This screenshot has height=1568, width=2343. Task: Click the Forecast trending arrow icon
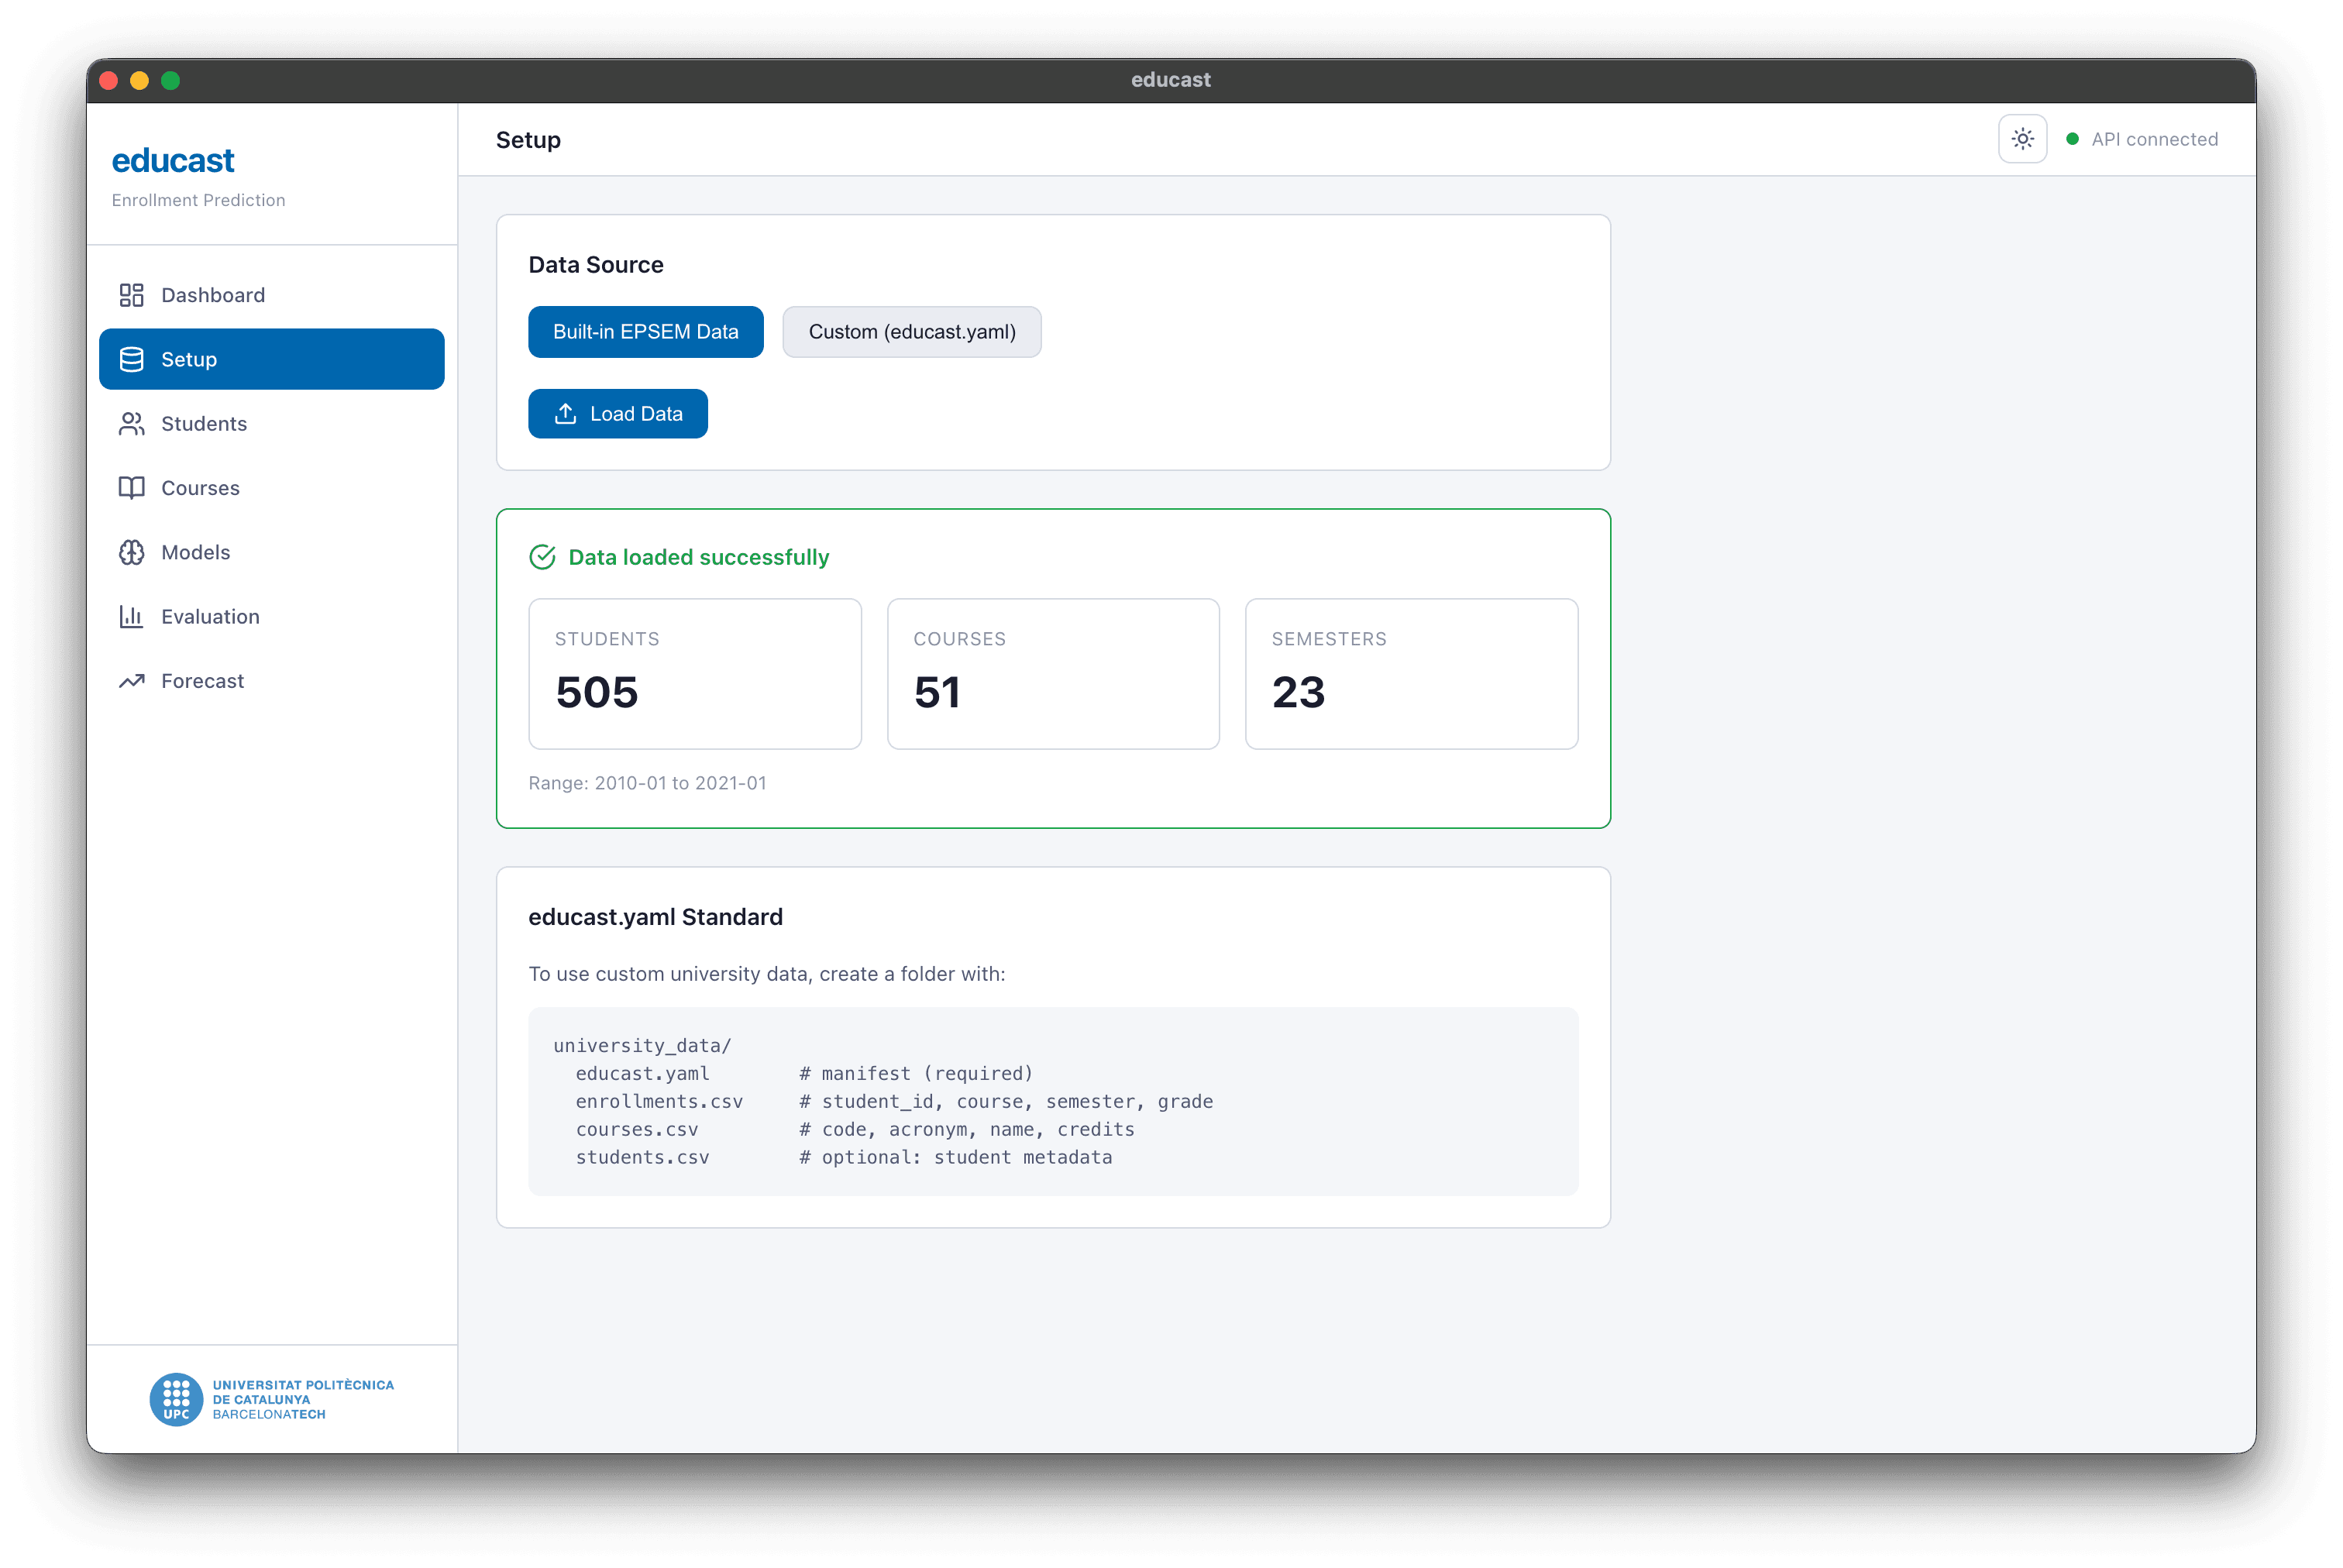coord(131,681)
